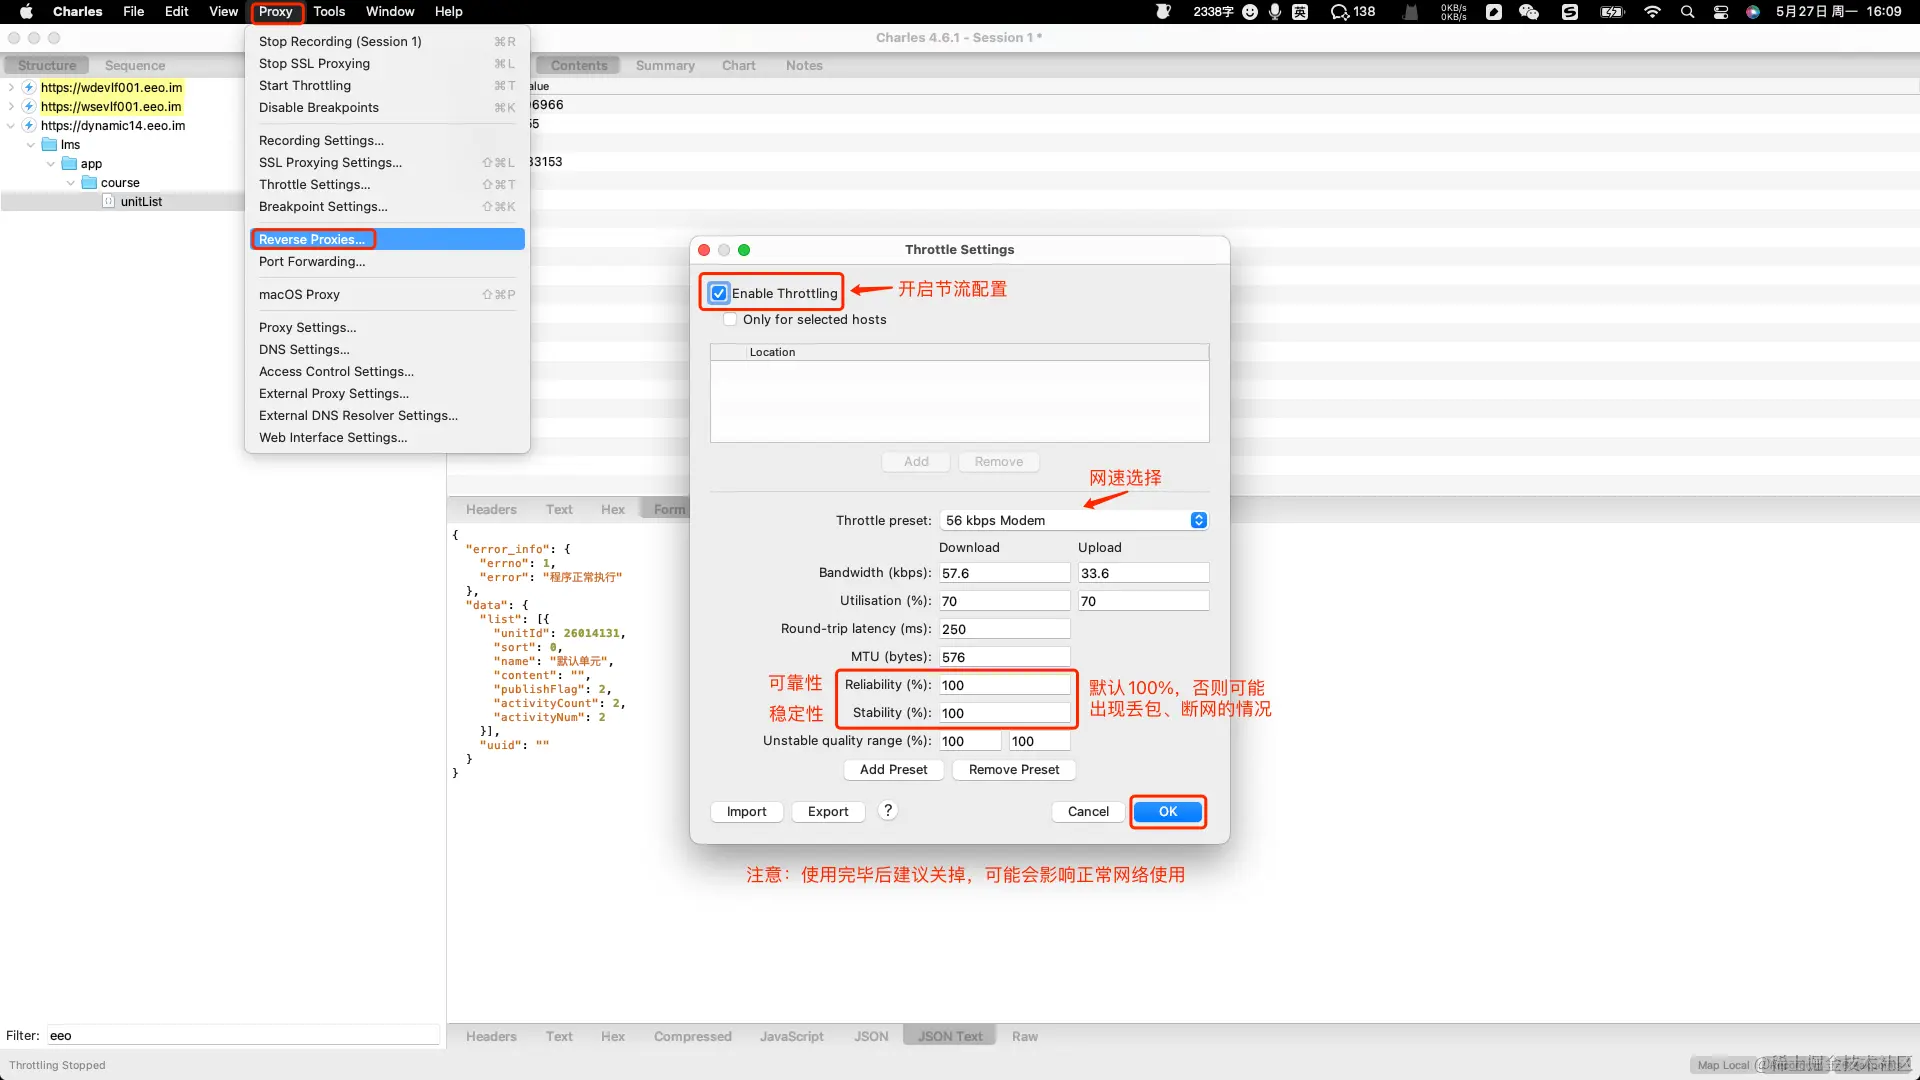
Task: Click the battery status icon
Action: (x=1612, y=12)
